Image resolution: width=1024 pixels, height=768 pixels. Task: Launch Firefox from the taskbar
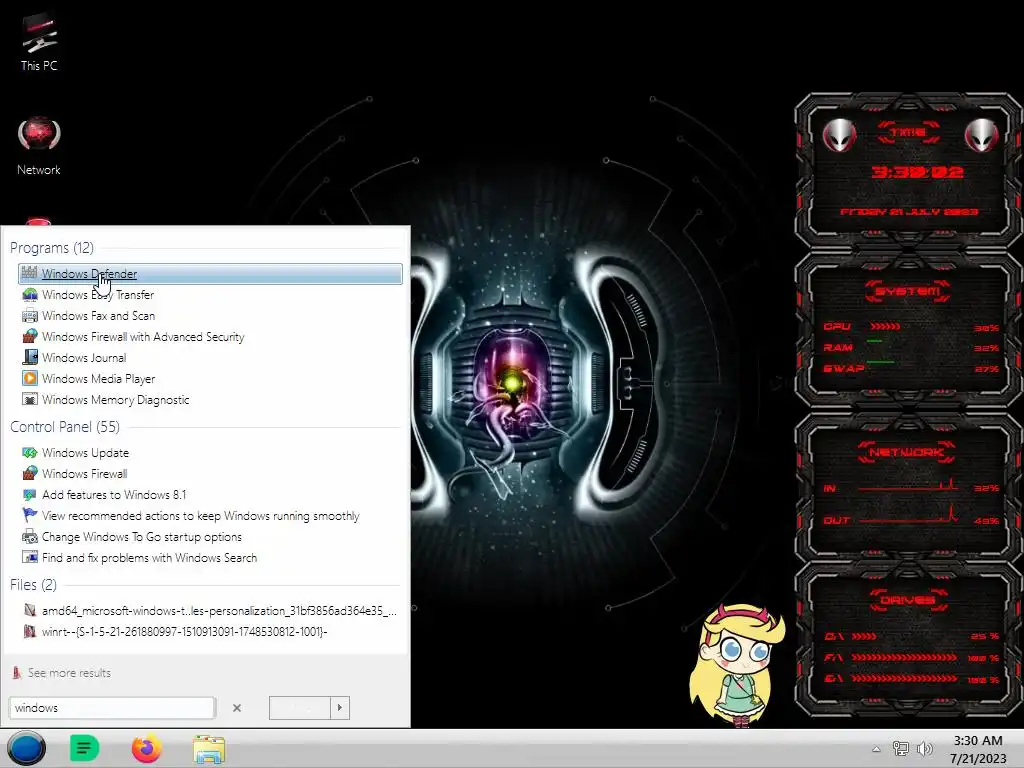tap(146, 748)
